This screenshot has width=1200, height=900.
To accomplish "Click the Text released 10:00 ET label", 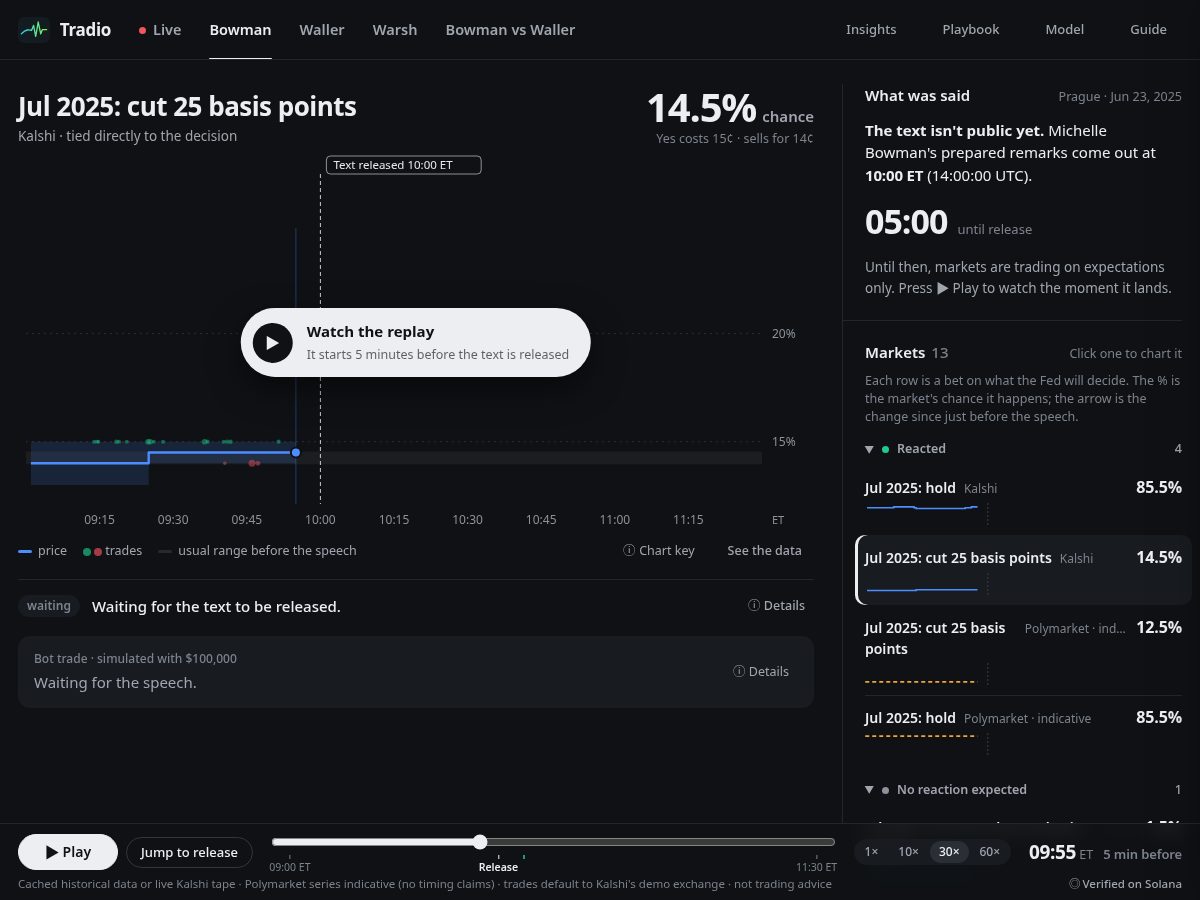I will coord(404,165).
